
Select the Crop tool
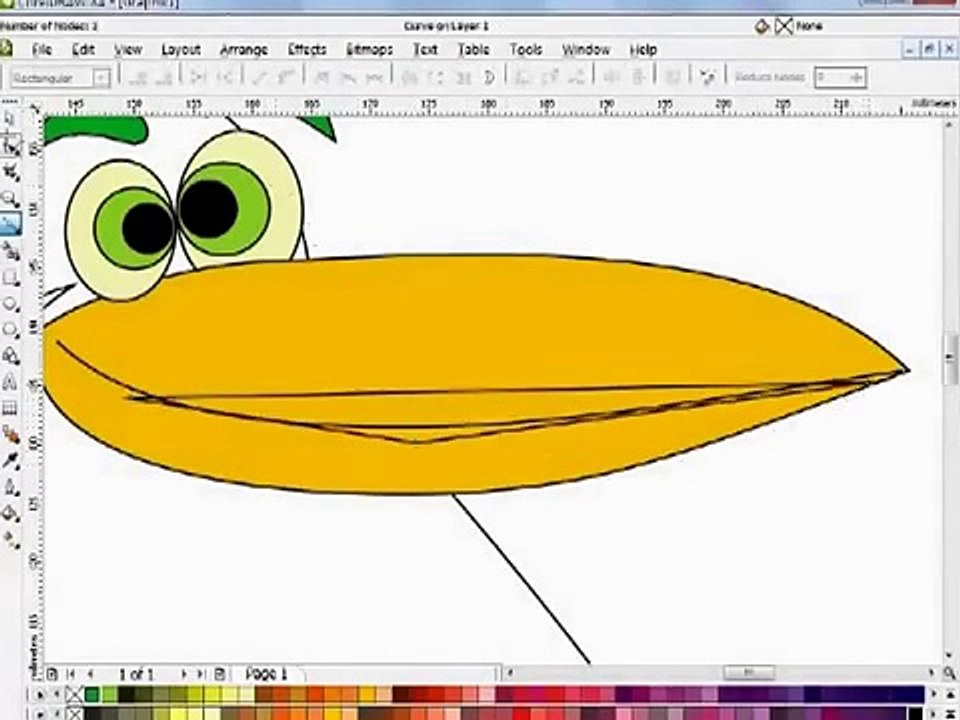click(10, 173)
